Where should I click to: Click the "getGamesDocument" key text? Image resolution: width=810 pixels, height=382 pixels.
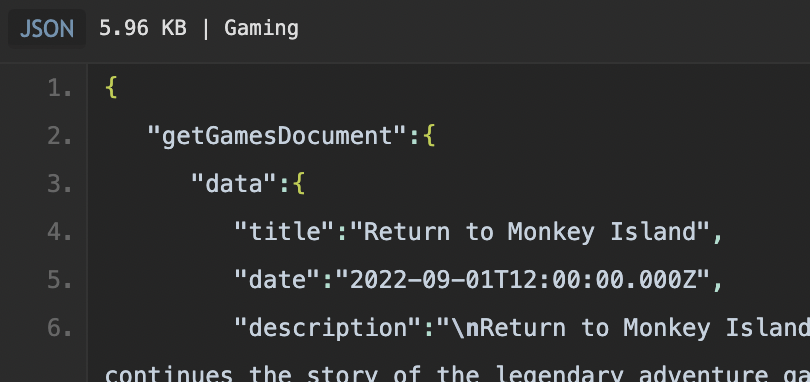click(x=278, y=136)
